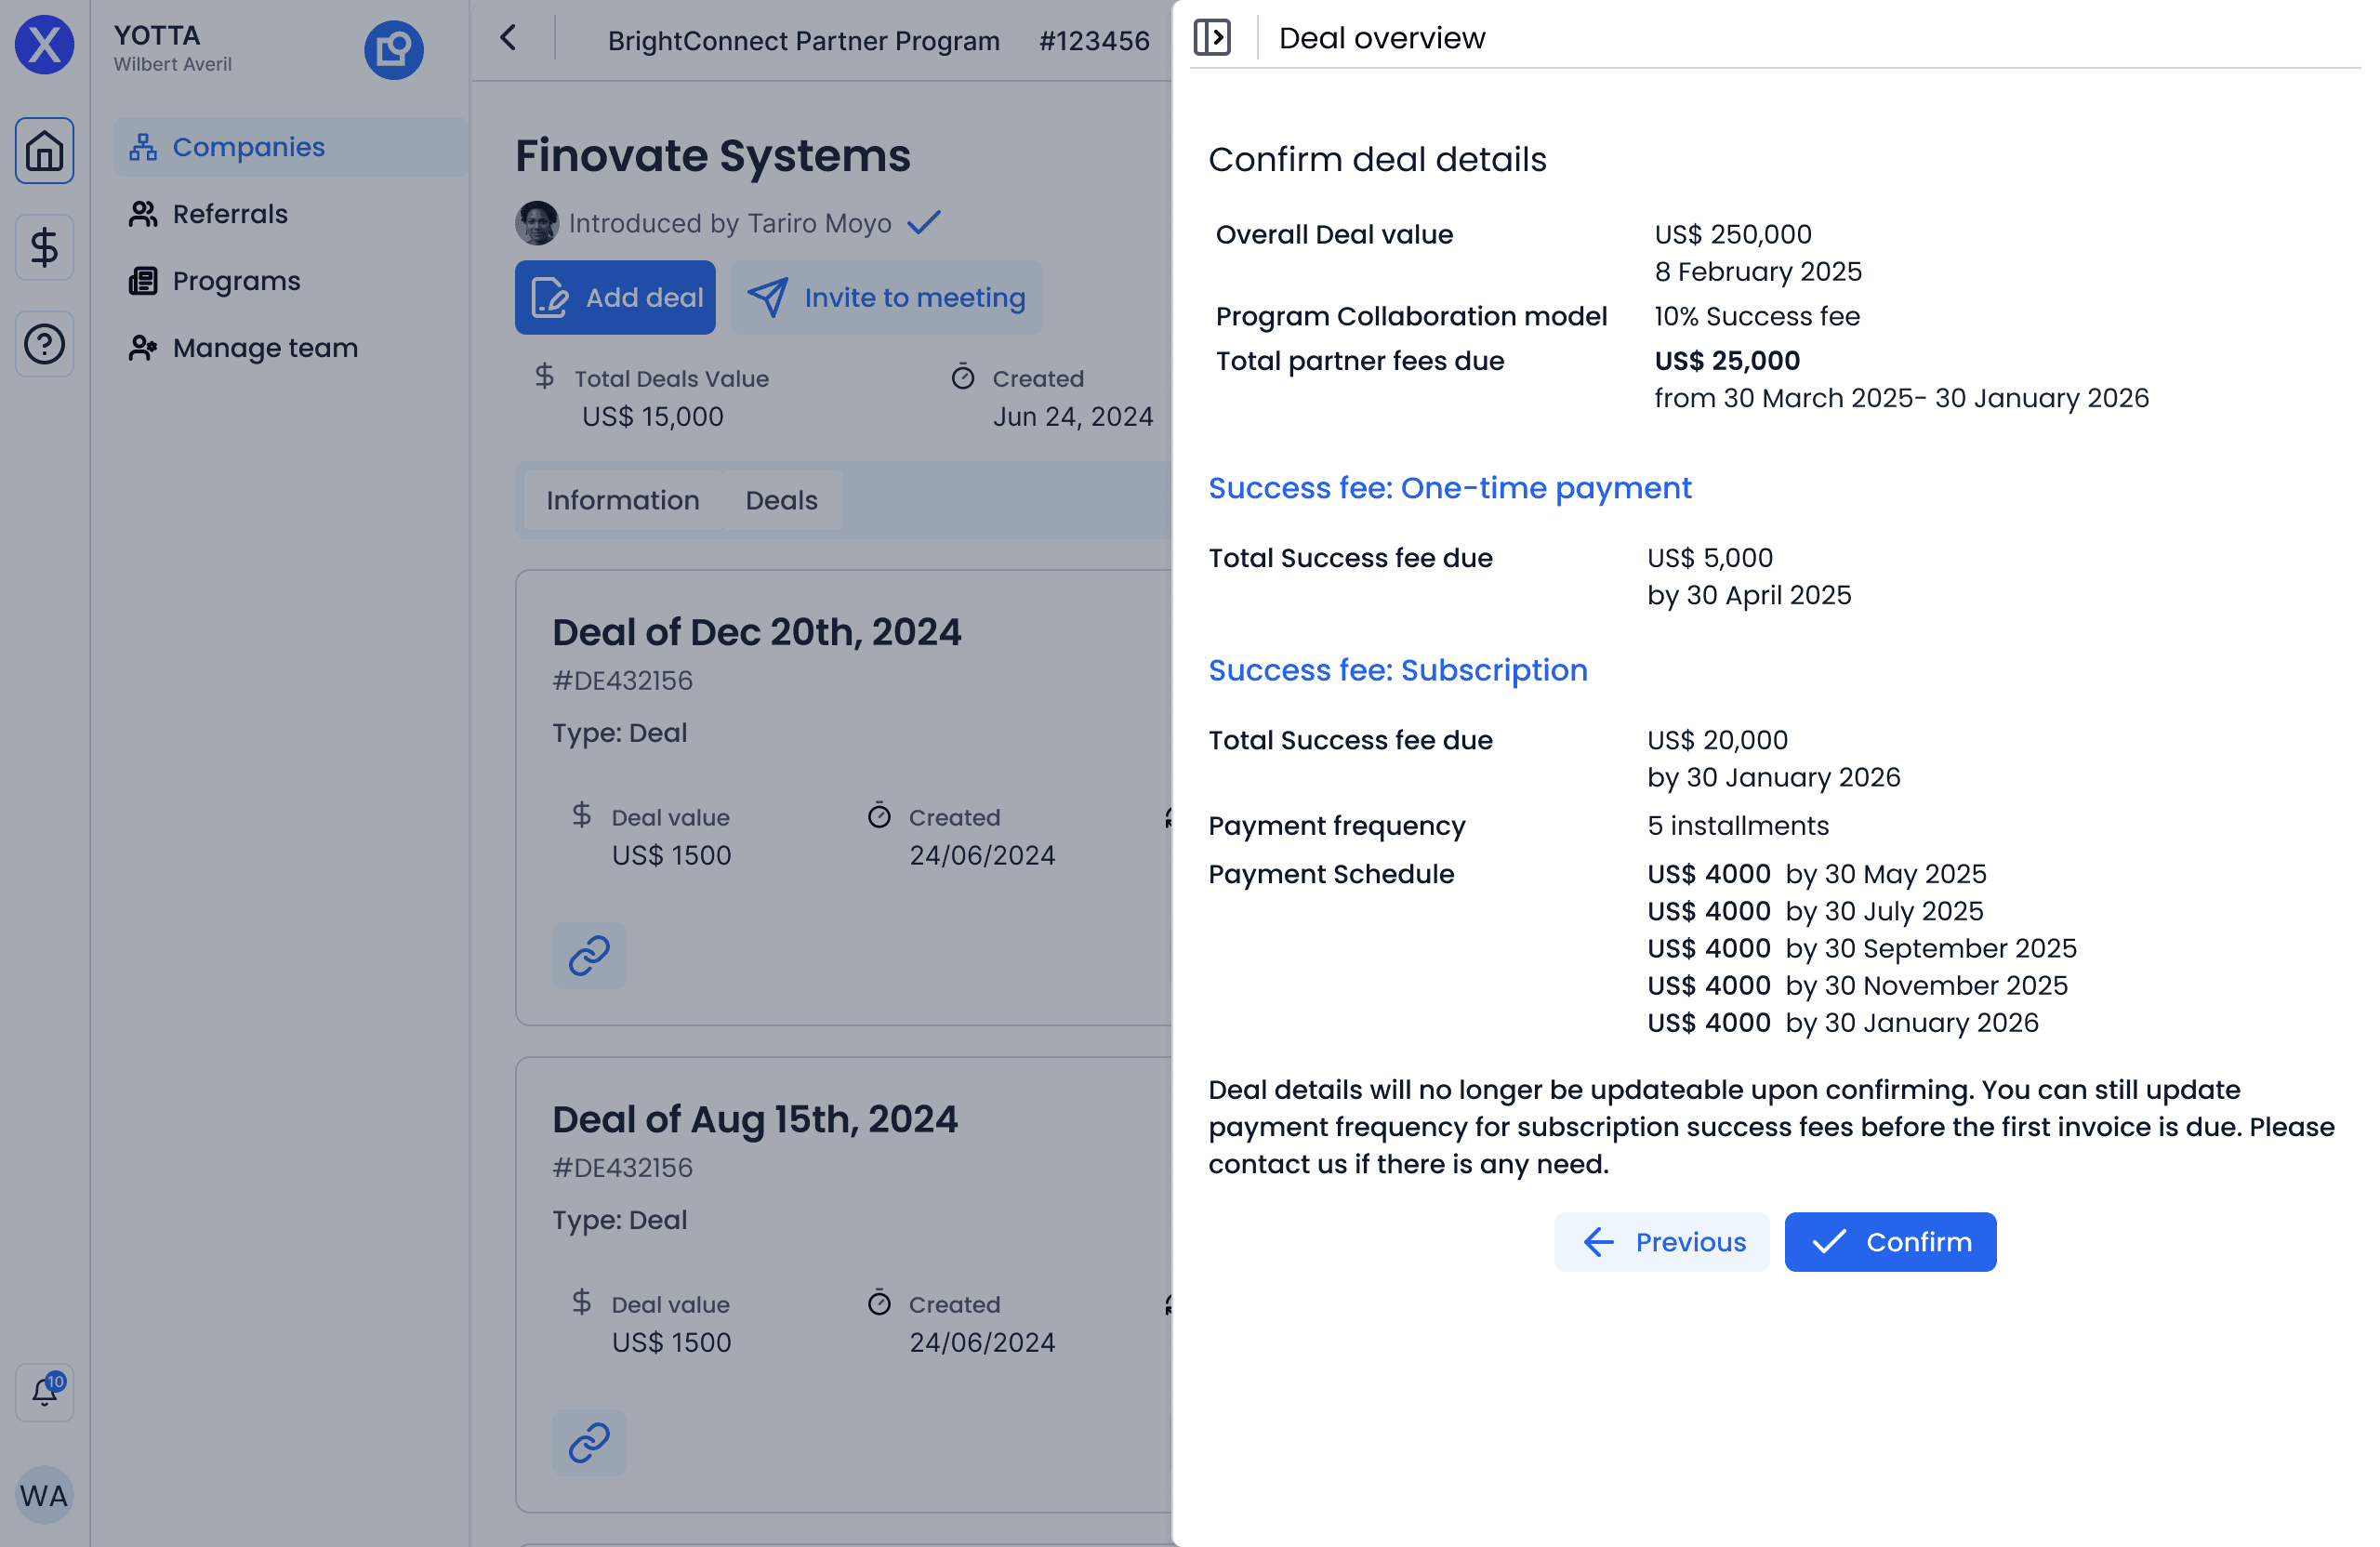Copy link for Aug 15th deal
Viewport: 2380px width, 1547px height.
(589, 1442)
